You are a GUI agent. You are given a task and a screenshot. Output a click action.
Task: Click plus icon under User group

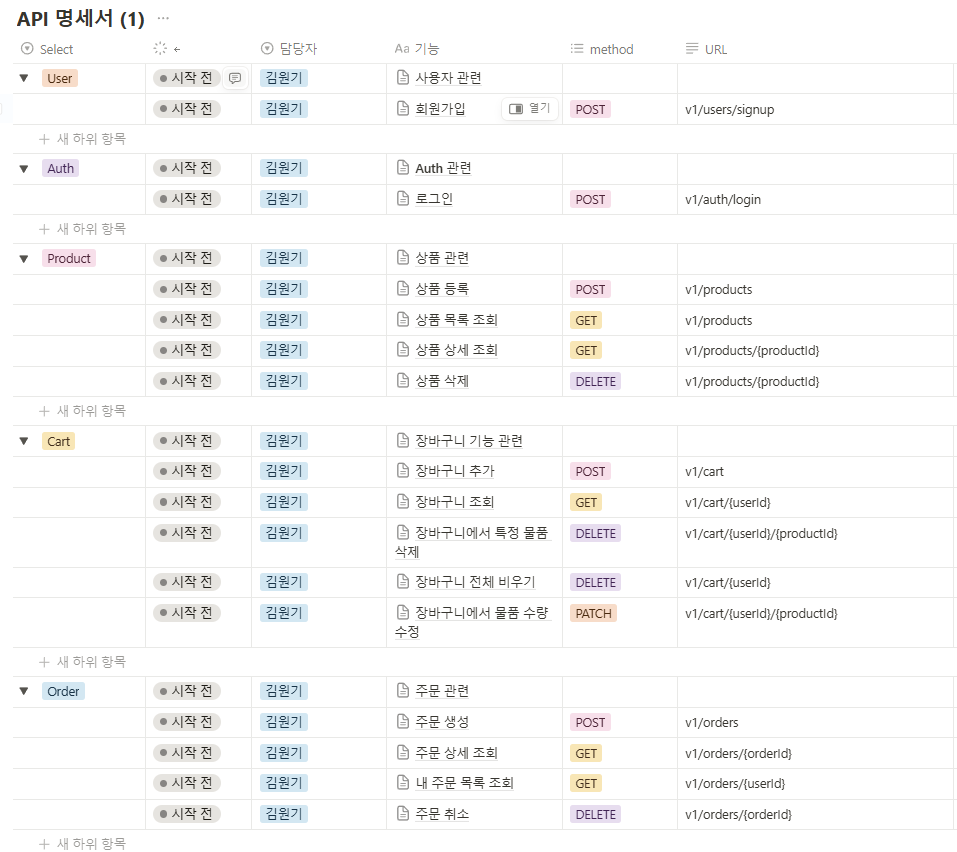(44, 139)
